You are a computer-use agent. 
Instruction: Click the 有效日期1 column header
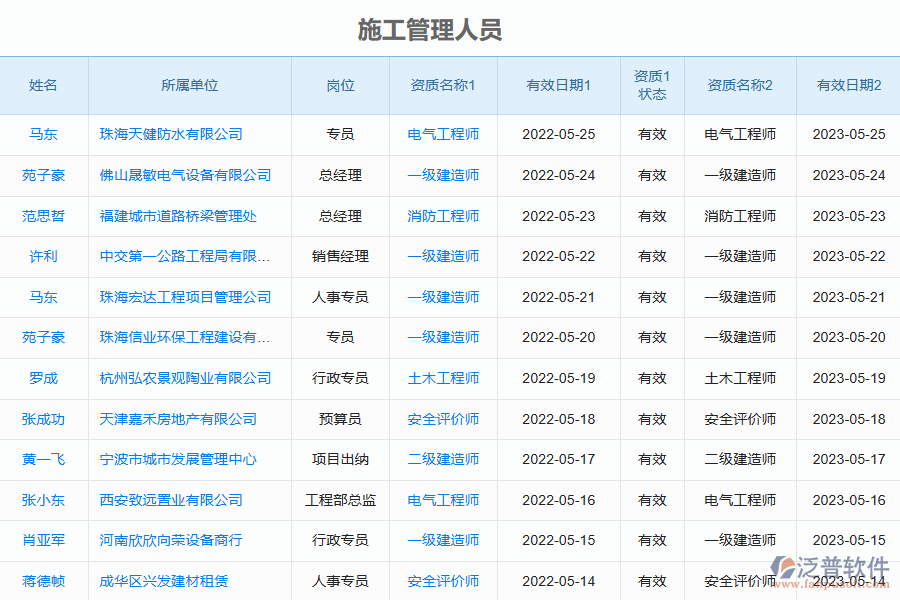tap(558, 85)
